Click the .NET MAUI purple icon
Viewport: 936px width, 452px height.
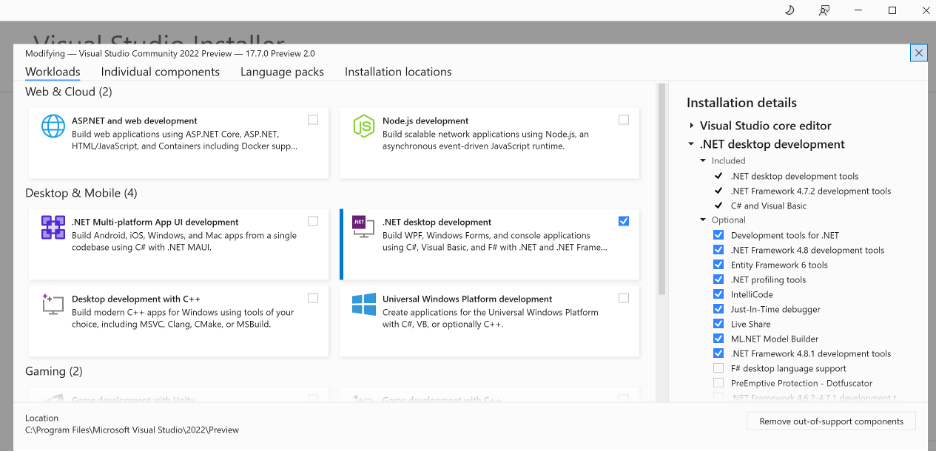53,227
